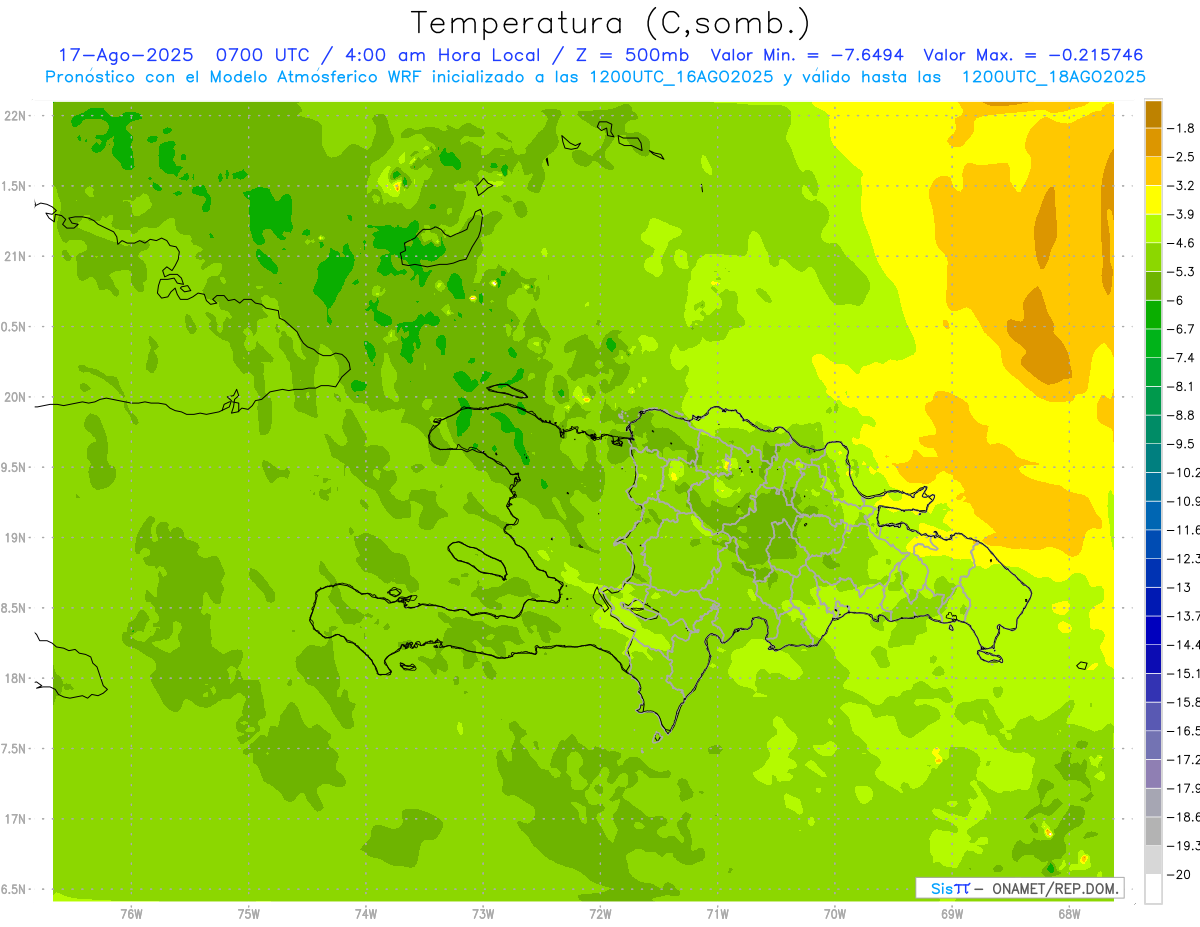Image resolution: width=1200 pixels, height=927 pixels.
Task: Click the "75W" longitude label
Action: (x=249, y=914)
